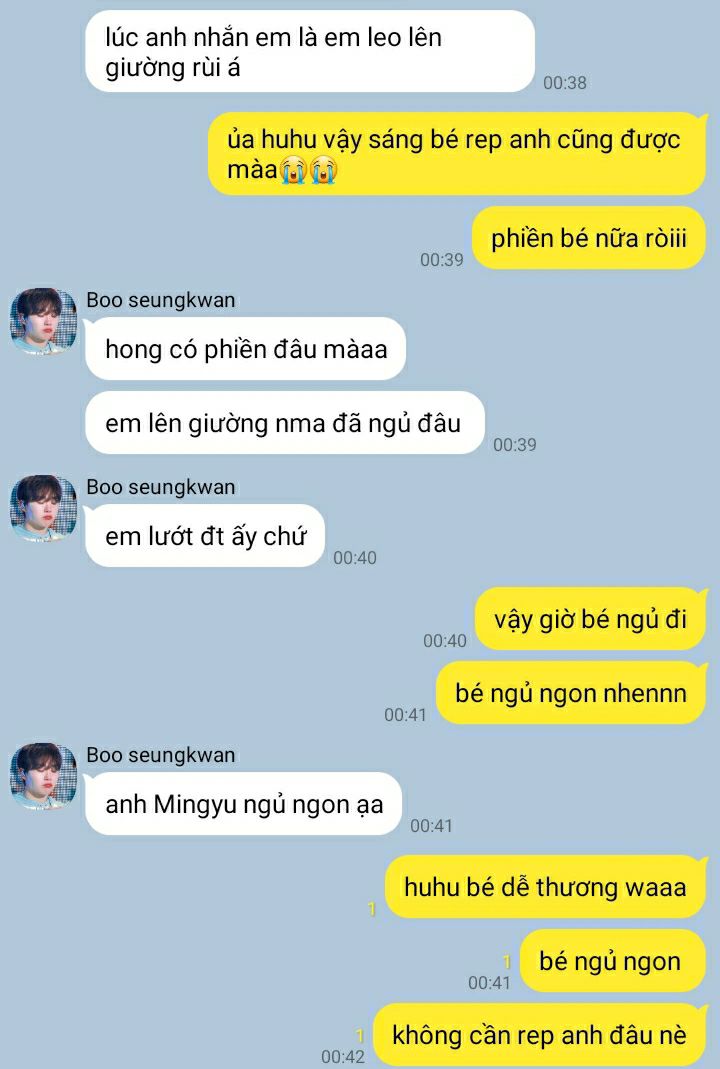Select message 'vậy giờ bé ngủ đi'
The height and width of the screenshot is (1069, 720).
[x=590, y=619]
